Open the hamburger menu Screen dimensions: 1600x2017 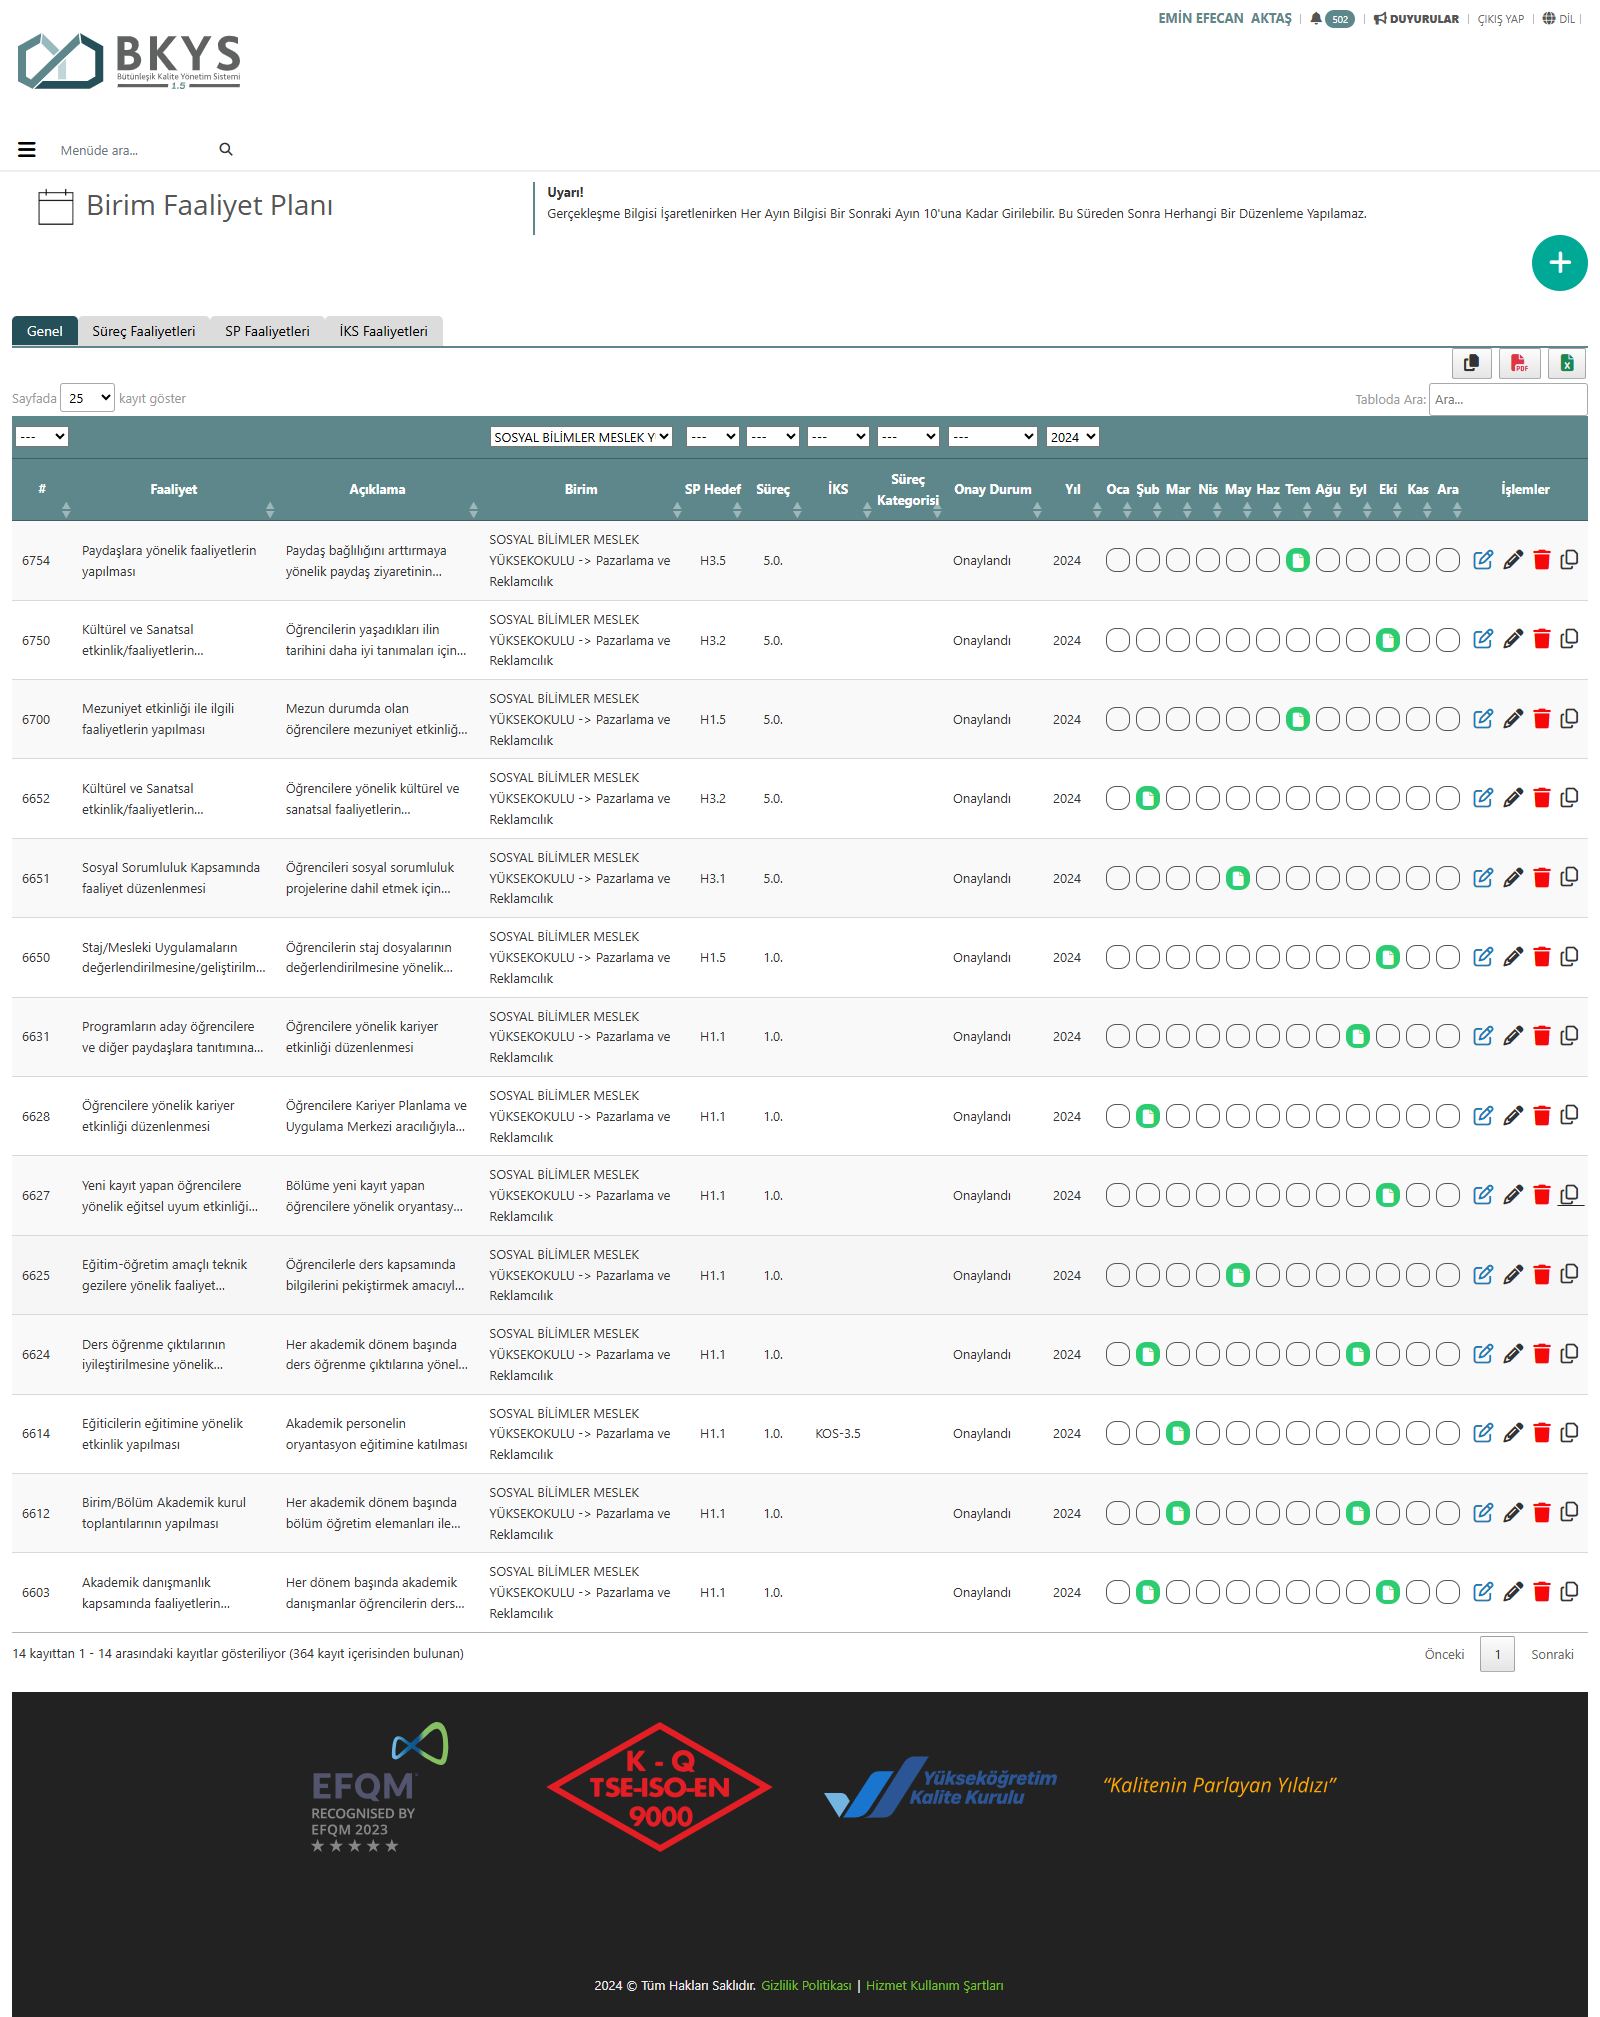pyautogui.click(x=27, y=150)
